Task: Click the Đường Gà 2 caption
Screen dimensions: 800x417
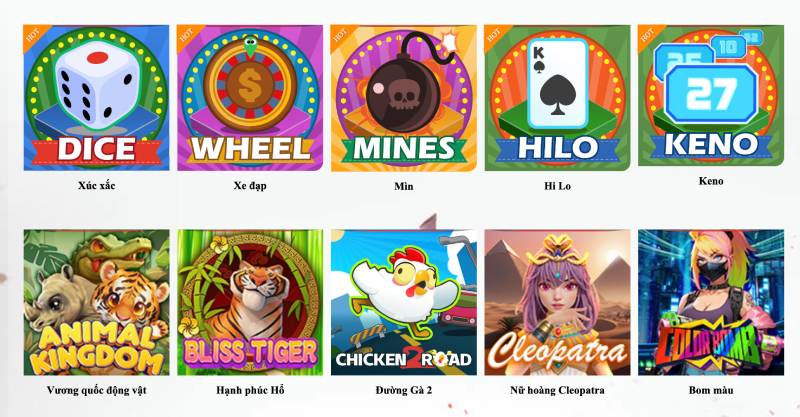Action: coord(404,390)
